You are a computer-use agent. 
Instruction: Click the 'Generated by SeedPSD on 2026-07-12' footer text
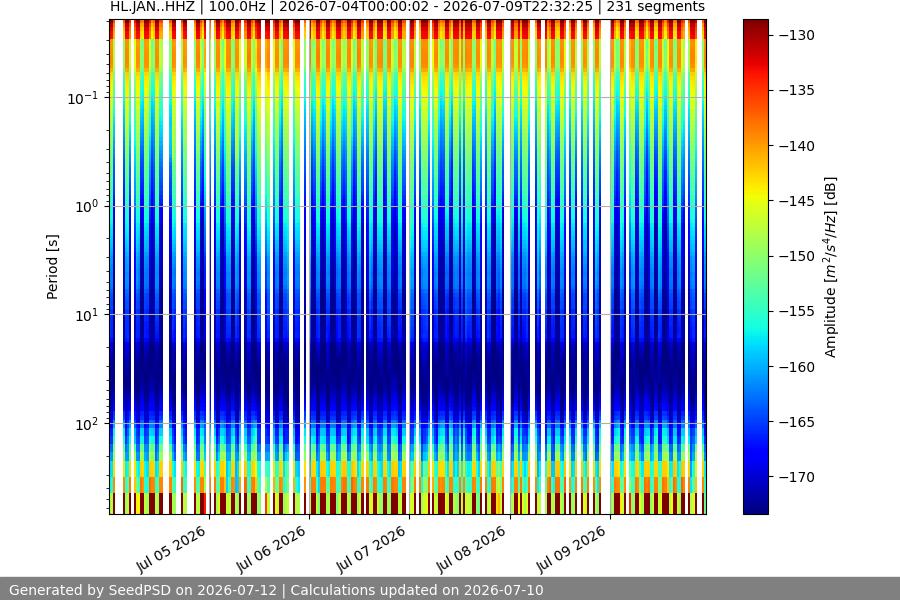(x=143, y=590)
